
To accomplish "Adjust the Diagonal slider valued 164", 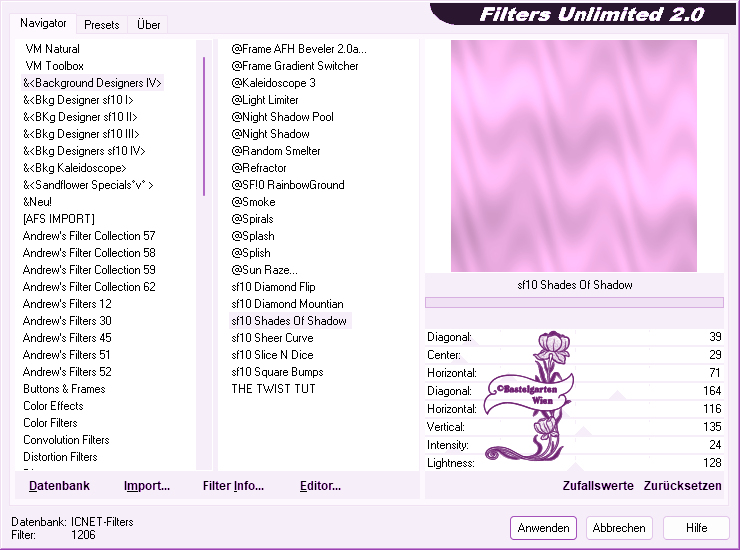I will [x=574, y=391].
